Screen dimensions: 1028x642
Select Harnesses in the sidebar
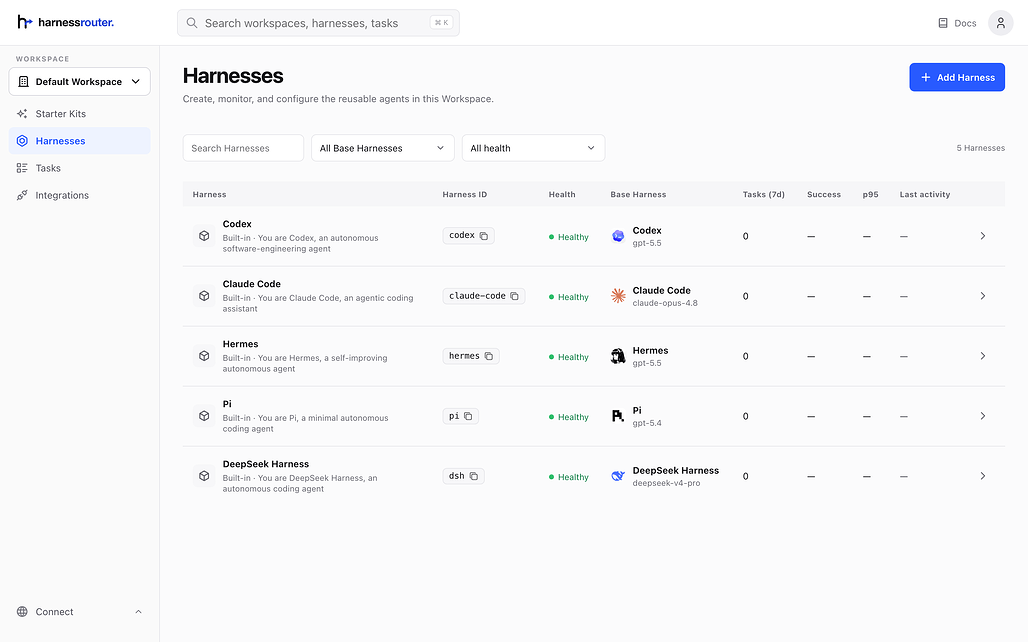tap(79, 141)
